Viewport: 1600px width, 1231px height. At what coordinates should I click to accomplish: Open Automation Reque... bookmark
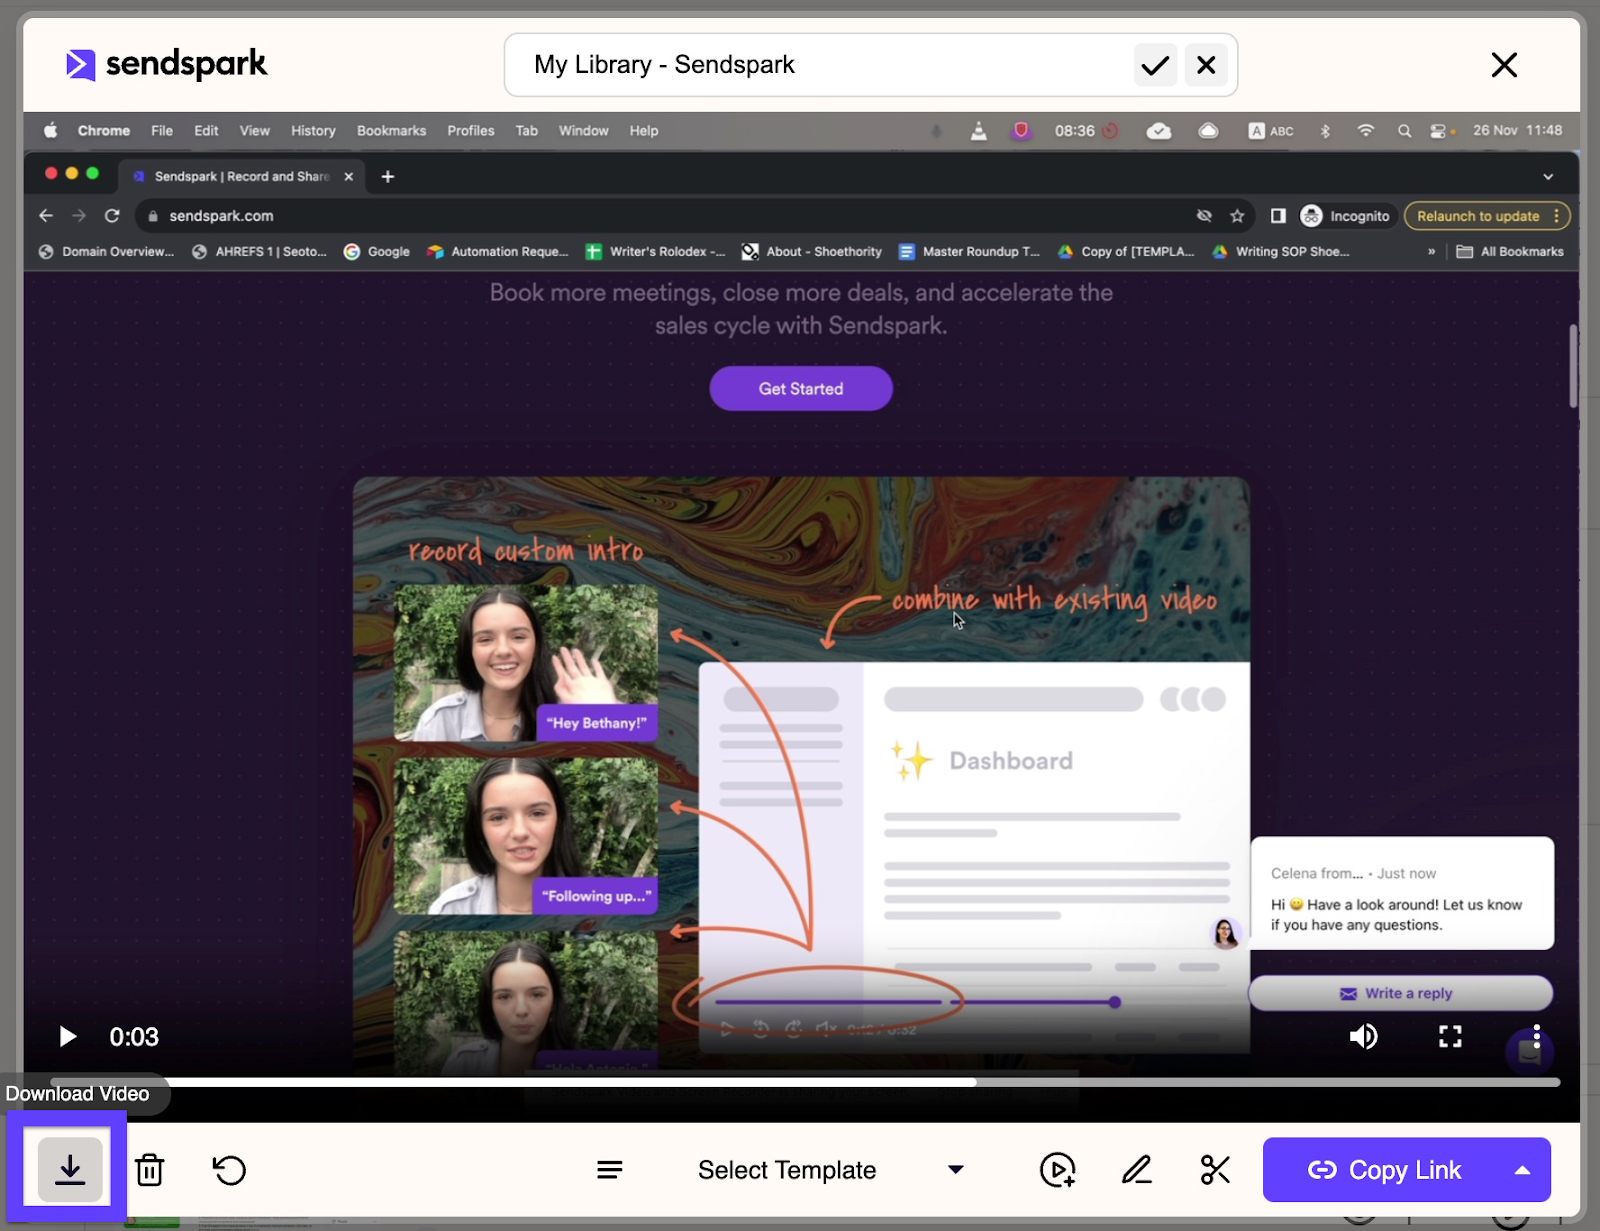[497, 252]
